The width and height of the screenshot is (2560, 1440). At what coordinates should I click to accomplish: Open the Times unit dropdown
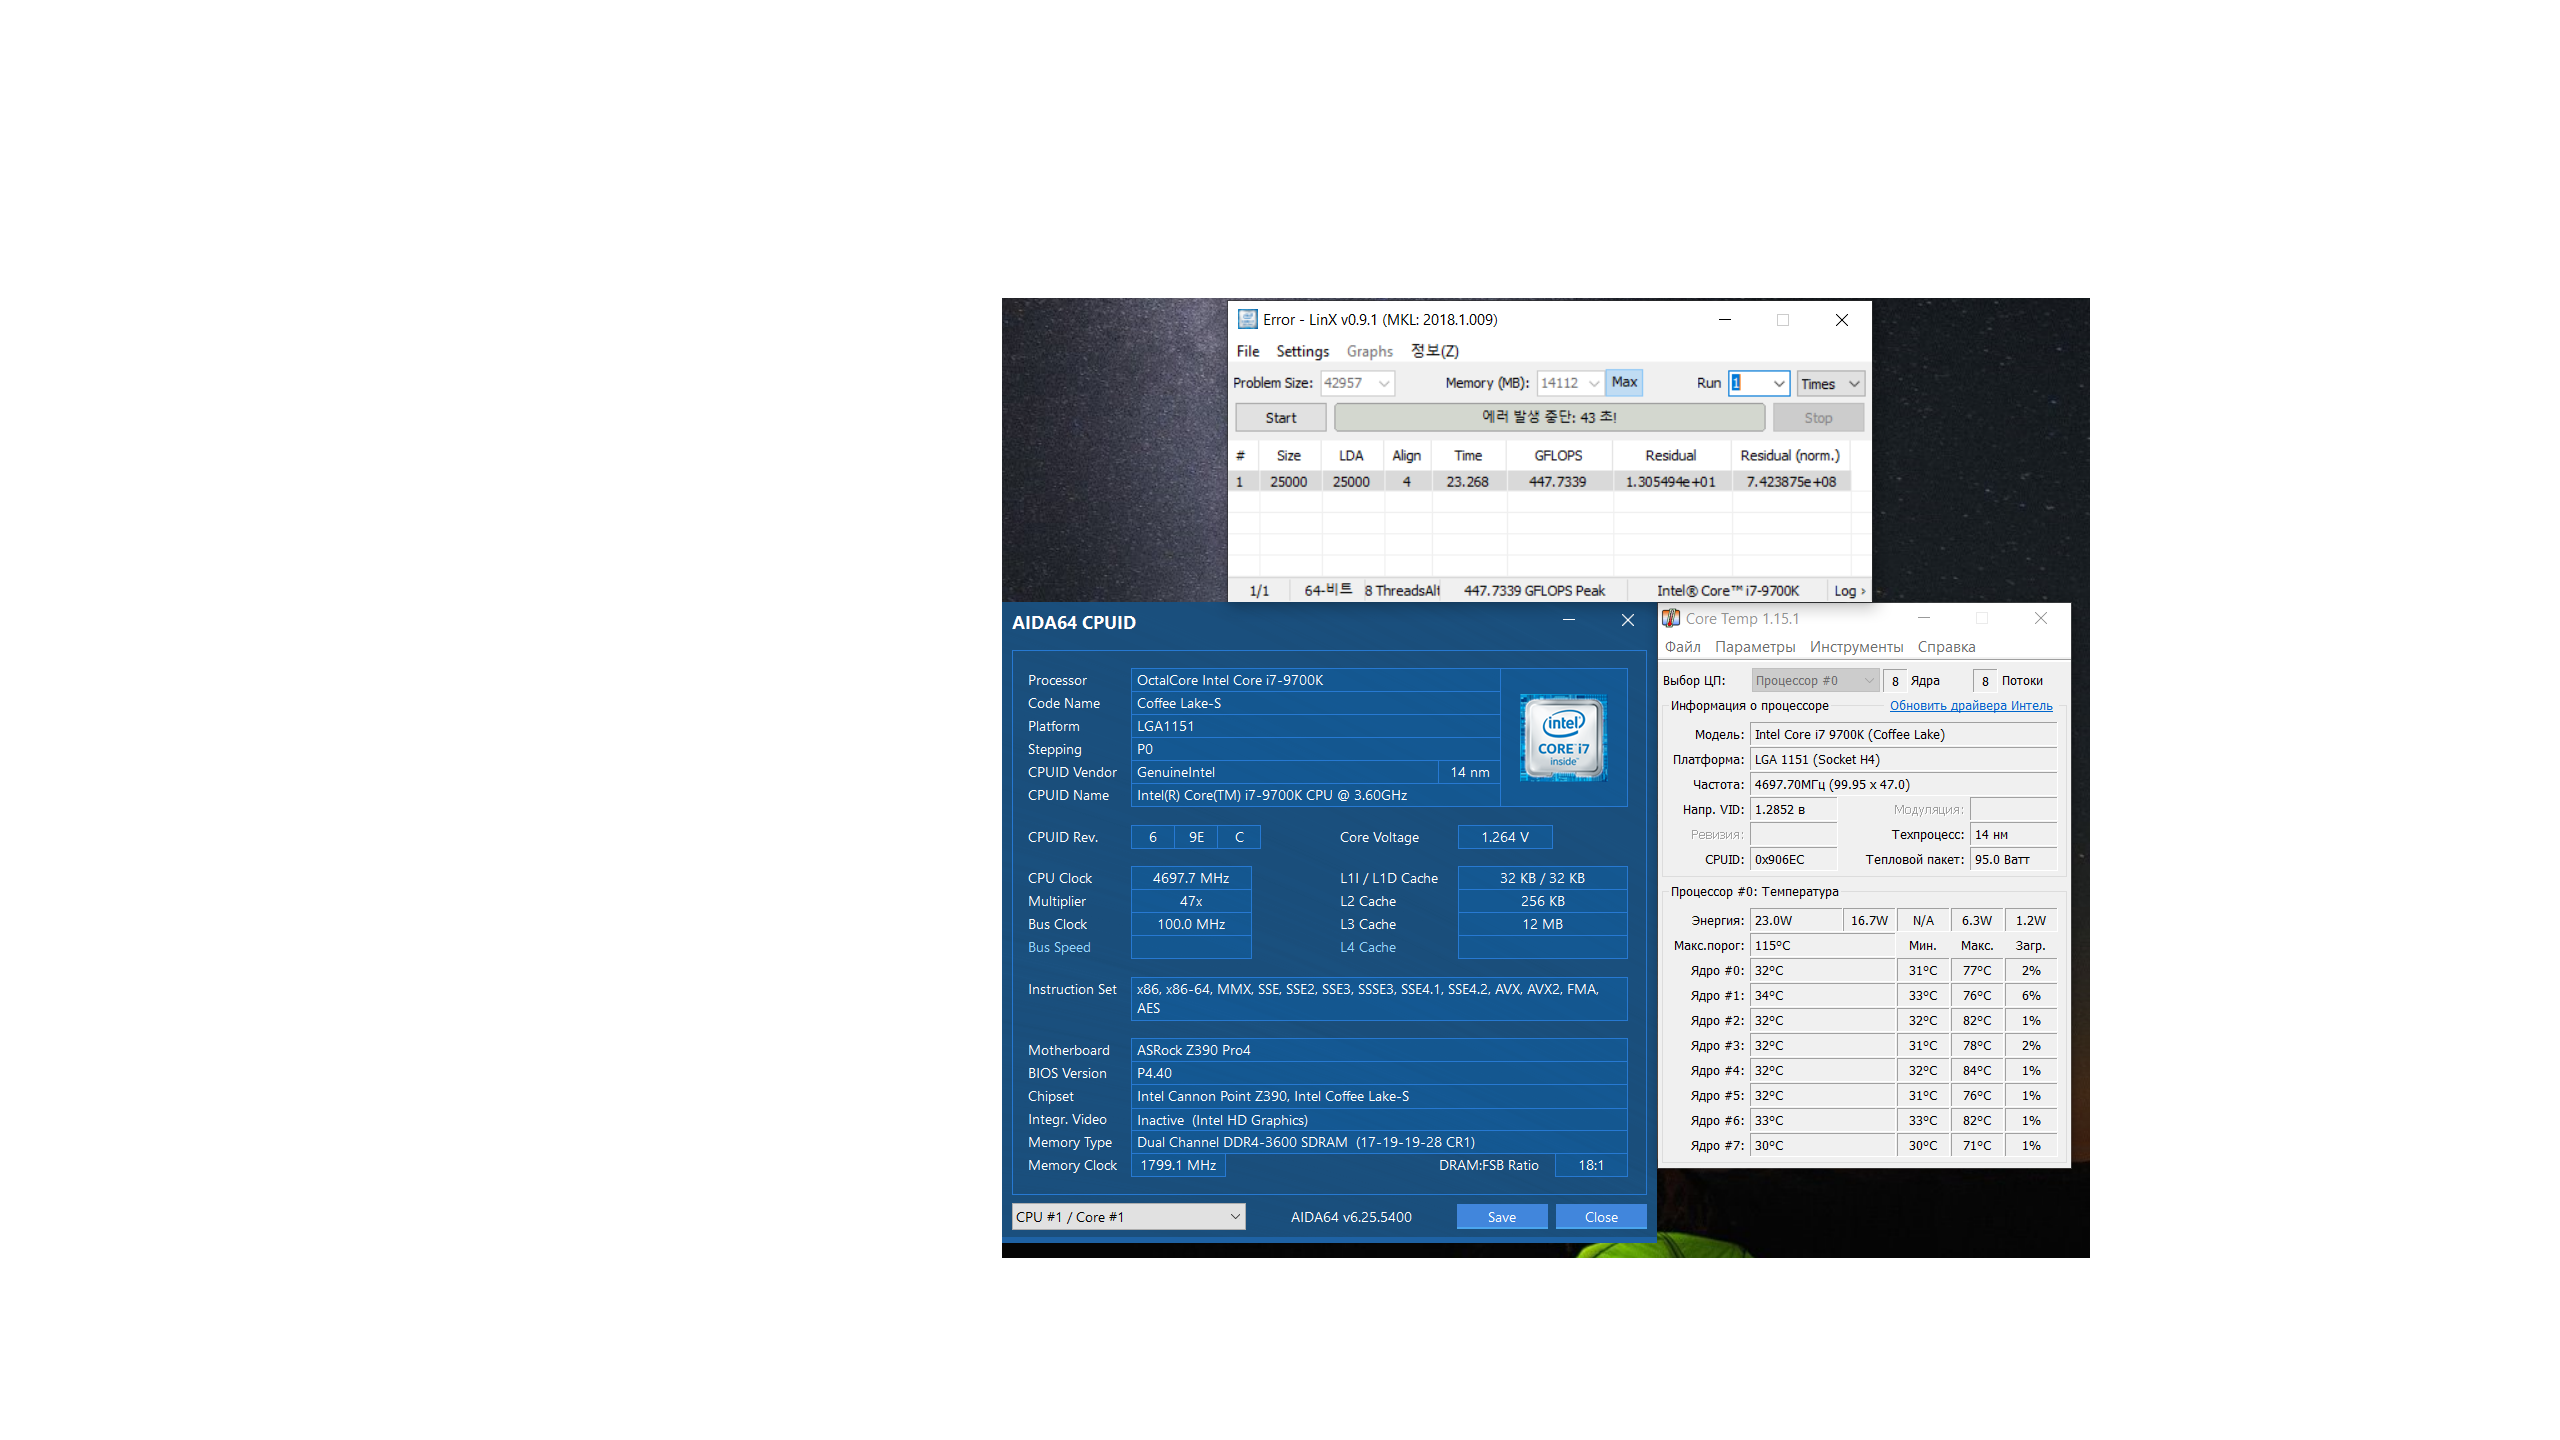click(1853, 384)
